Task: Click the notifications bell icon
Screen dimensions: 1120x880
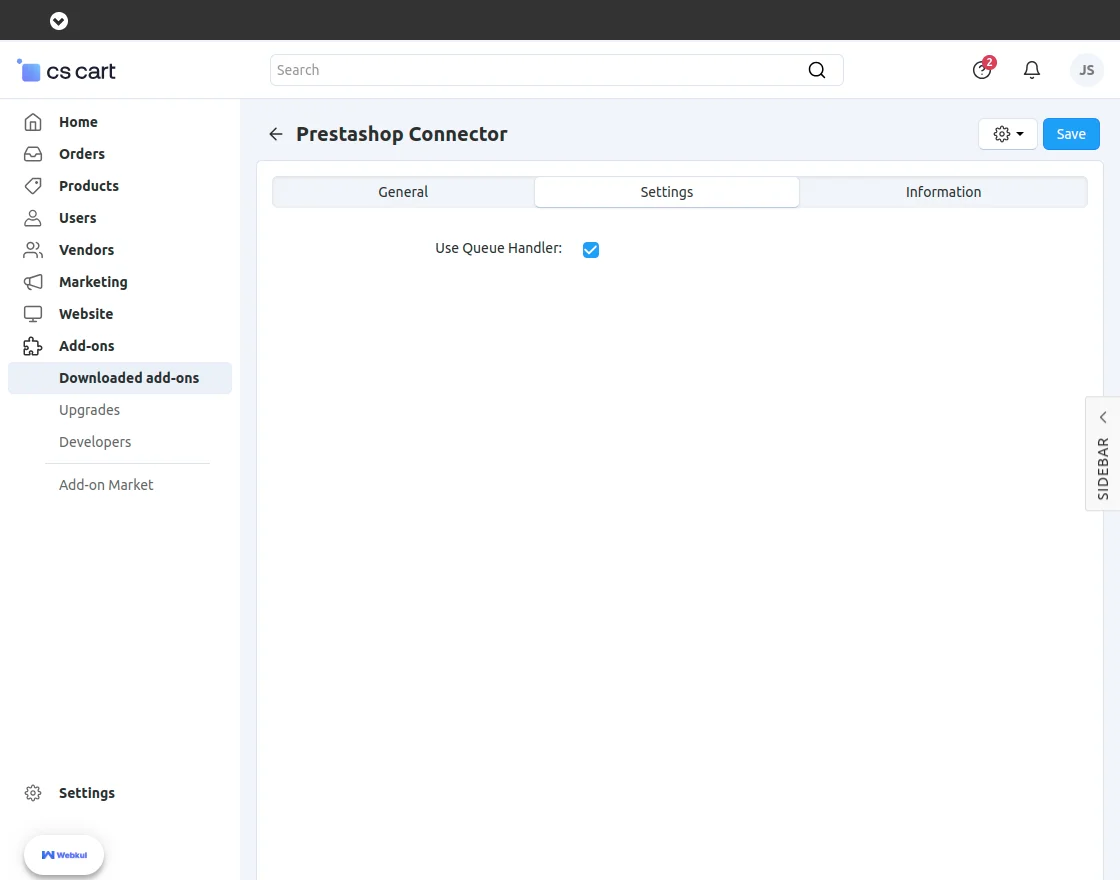Action: (1032, 70)
